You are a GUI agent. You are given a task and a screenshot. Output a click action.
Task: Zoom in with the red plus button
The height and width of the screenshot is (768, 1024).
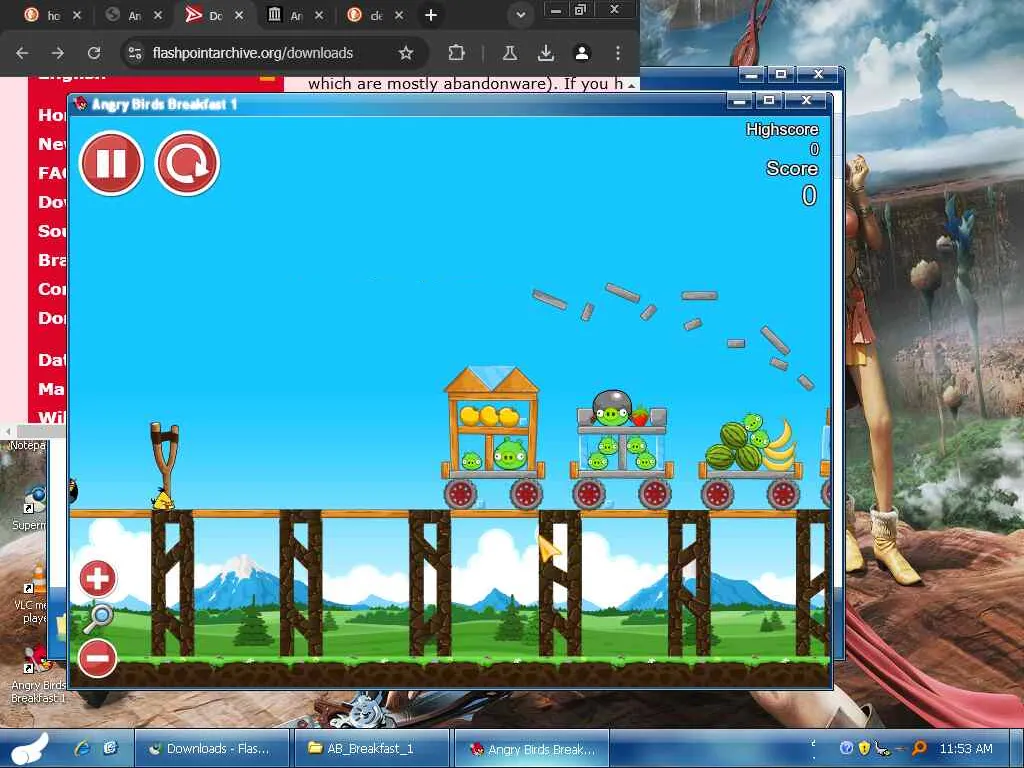pos(98,578)
